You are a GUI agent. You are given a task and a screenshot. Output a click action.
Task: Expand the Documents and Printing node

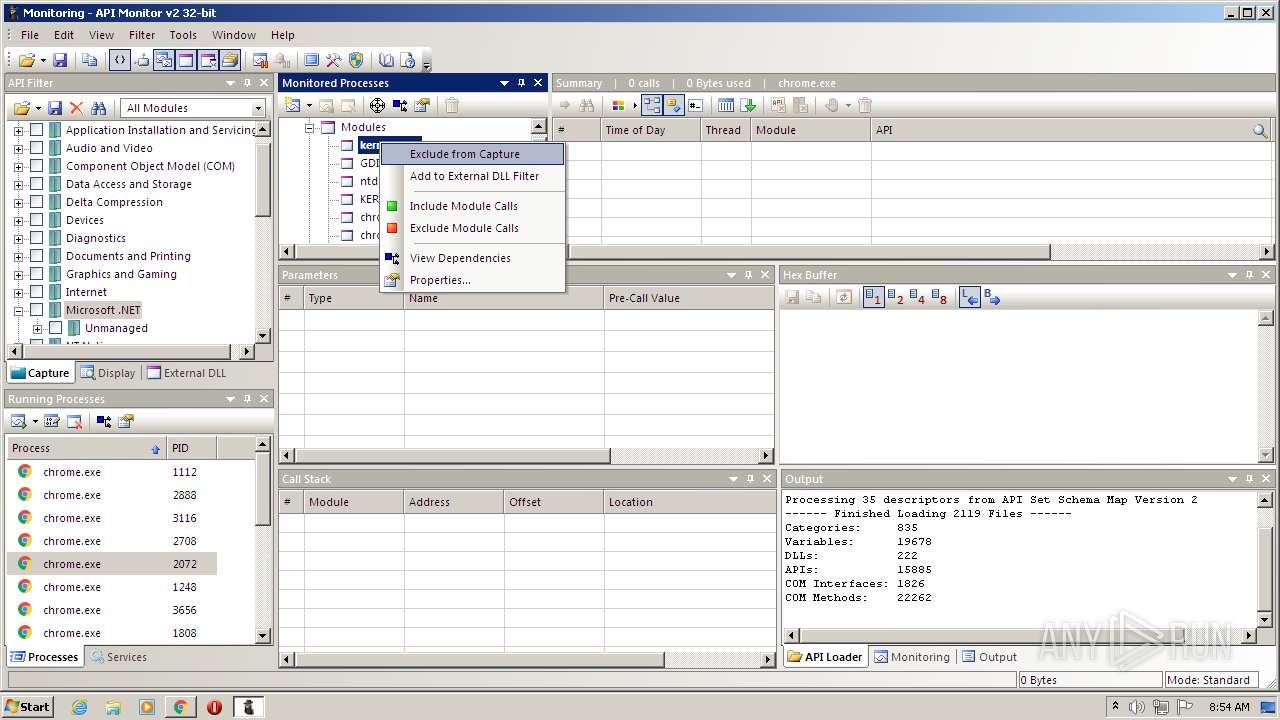pos(18,256)
